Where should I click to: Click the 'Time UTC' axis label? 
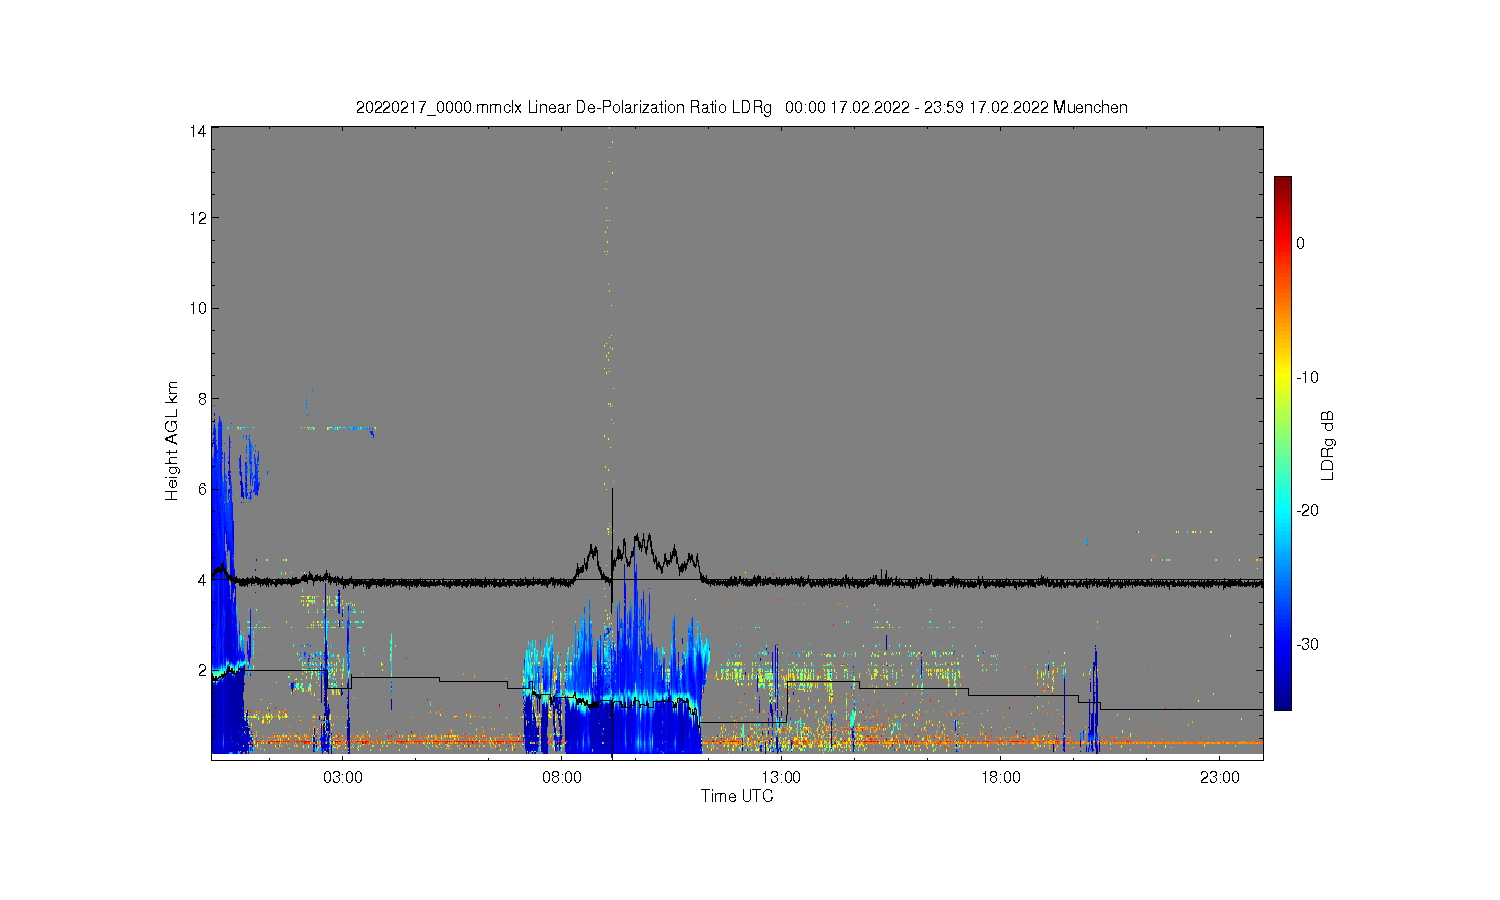(737, 797)
